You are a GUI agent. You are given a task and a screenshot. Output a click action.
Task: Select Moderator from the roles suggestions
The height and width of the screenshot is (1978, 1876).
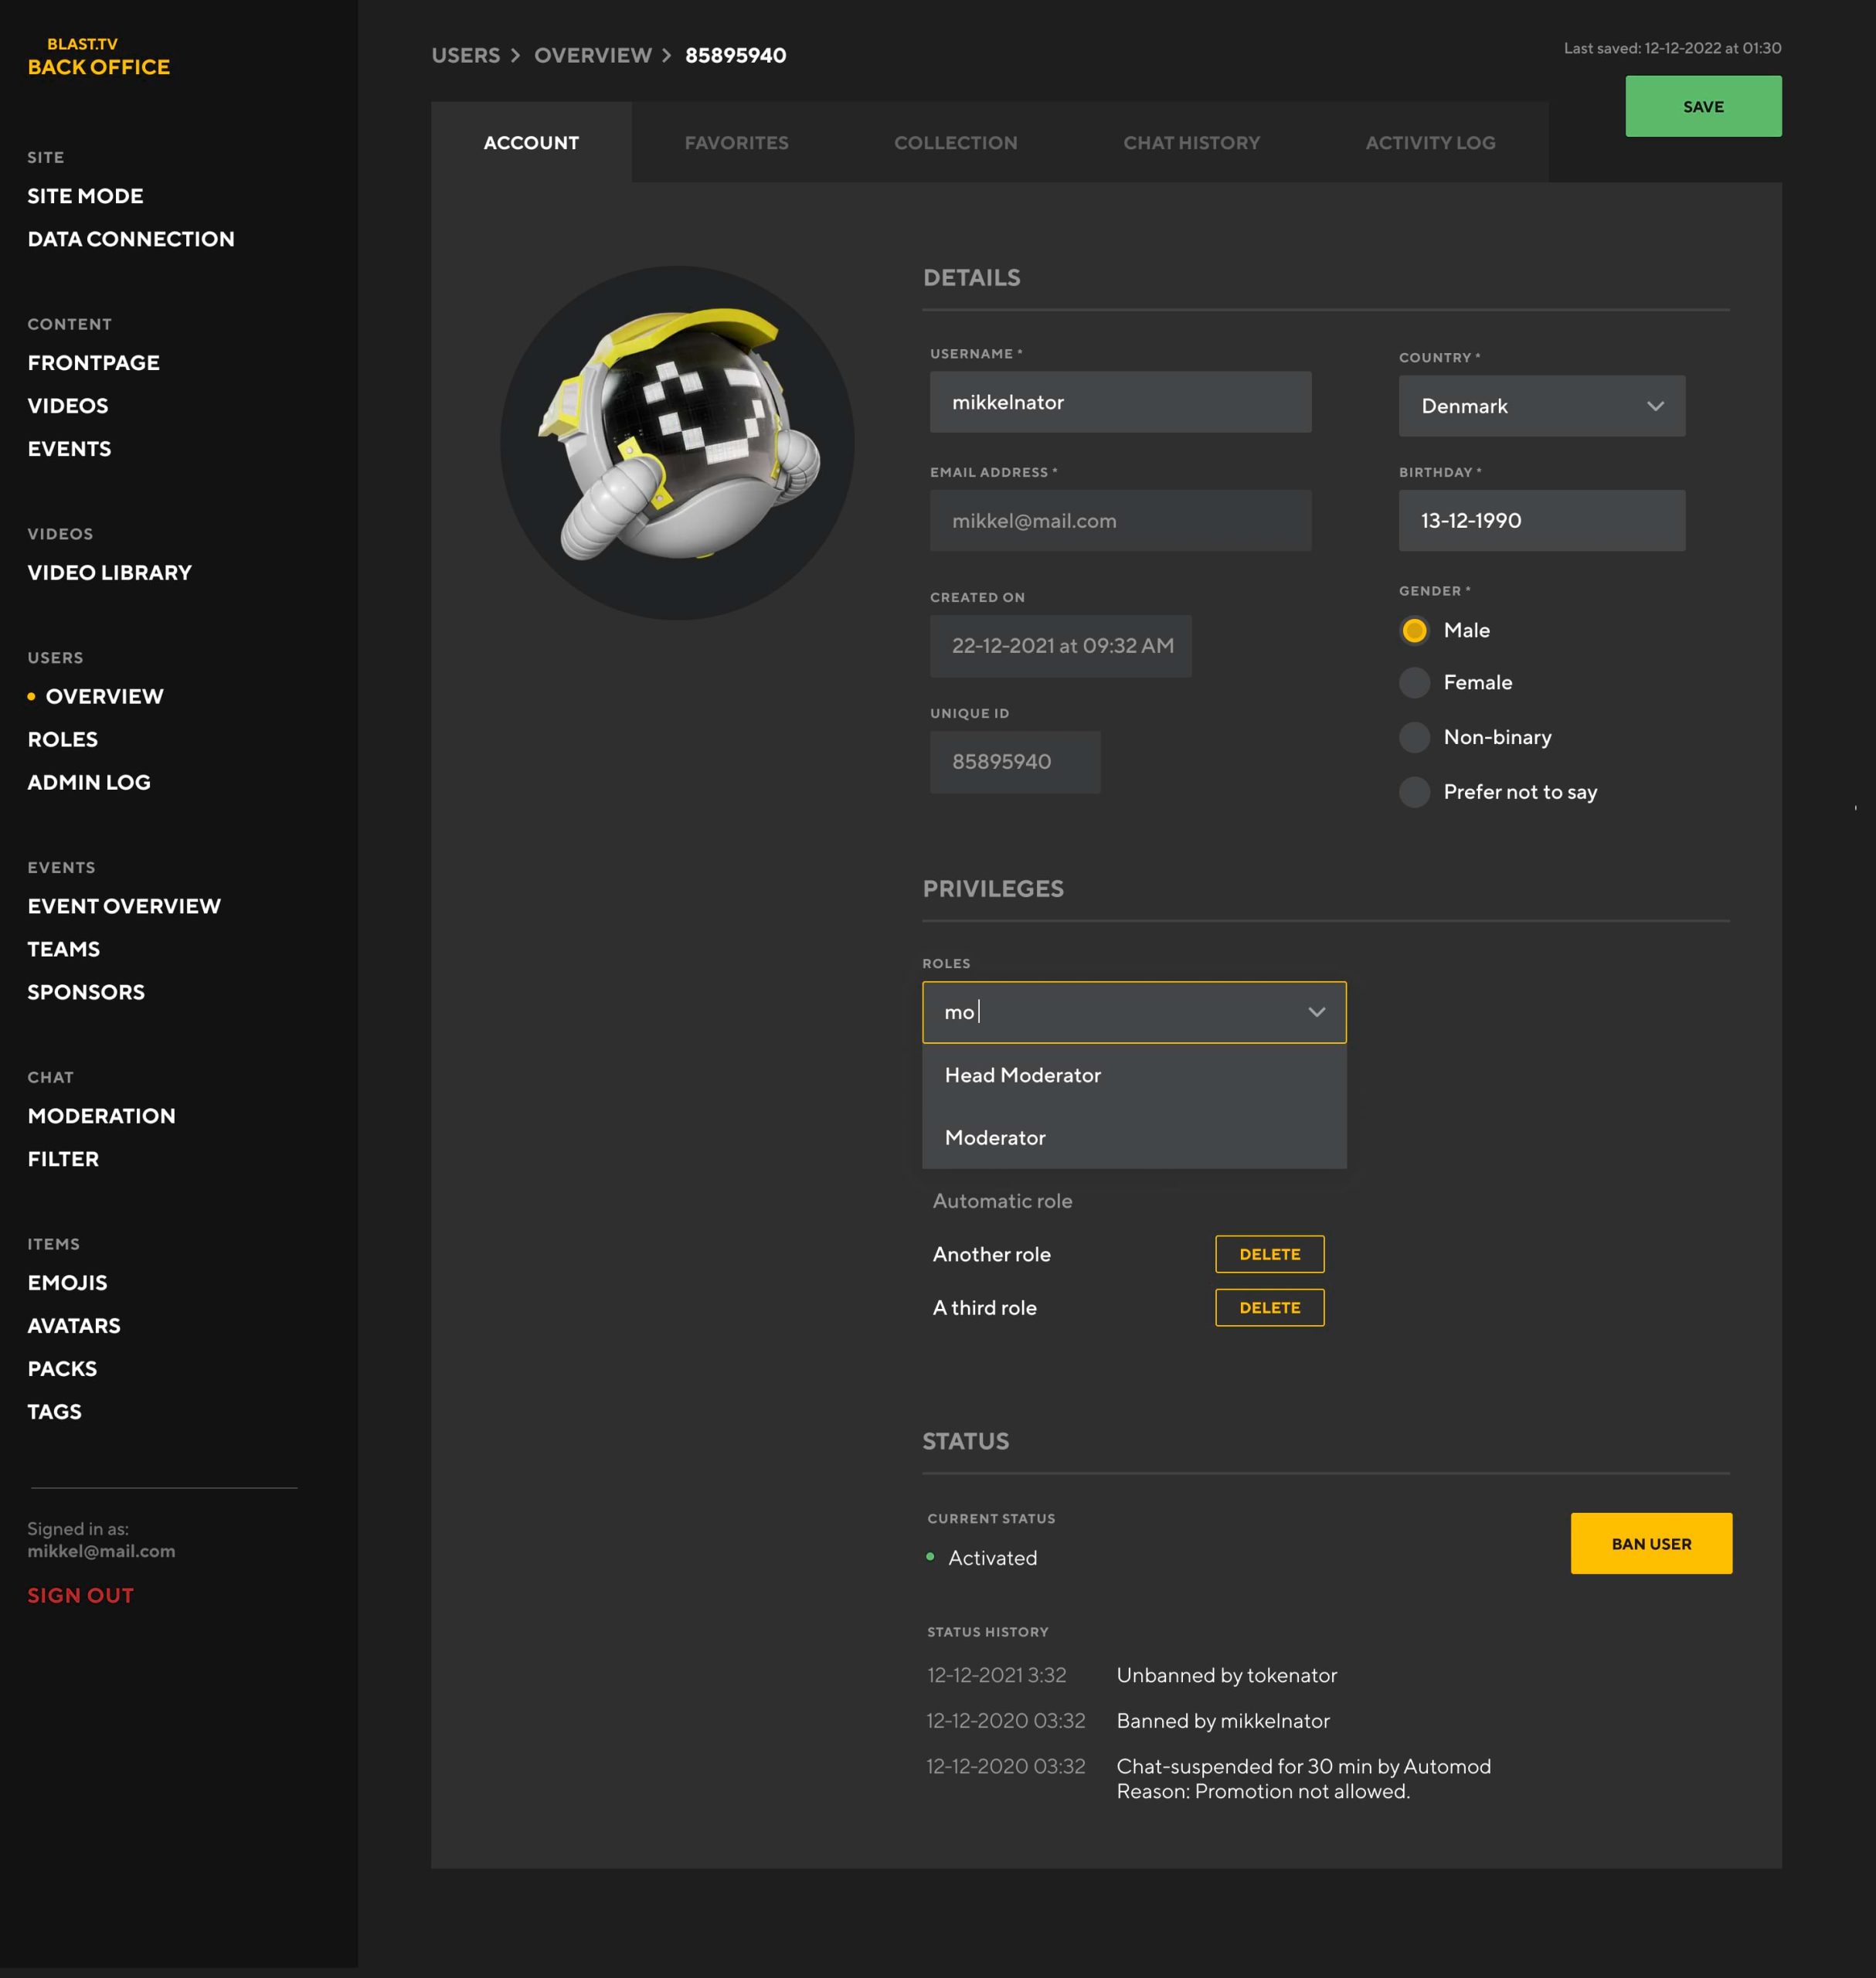(995, 1137)
